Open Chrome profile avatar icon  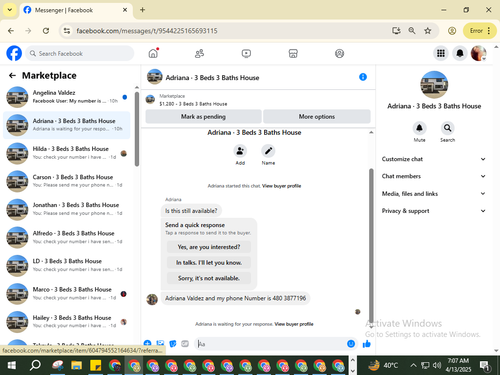pyautogui.click(x=452, y=31)
